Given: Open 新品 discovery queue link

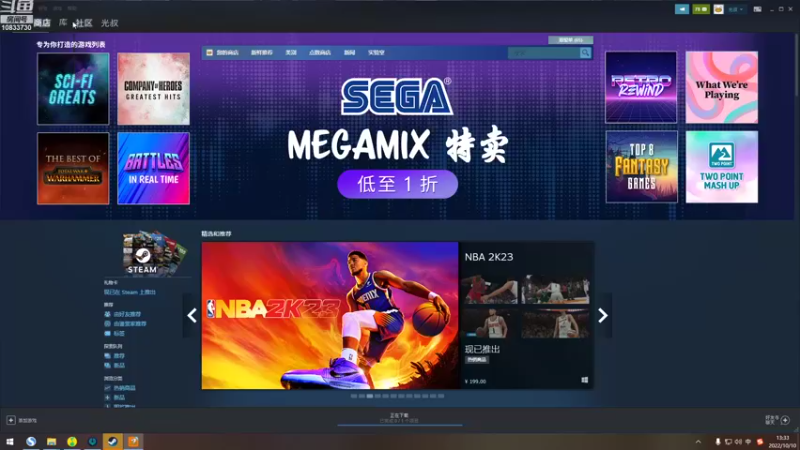Looking at the screenshot, I should click(119, 366).
